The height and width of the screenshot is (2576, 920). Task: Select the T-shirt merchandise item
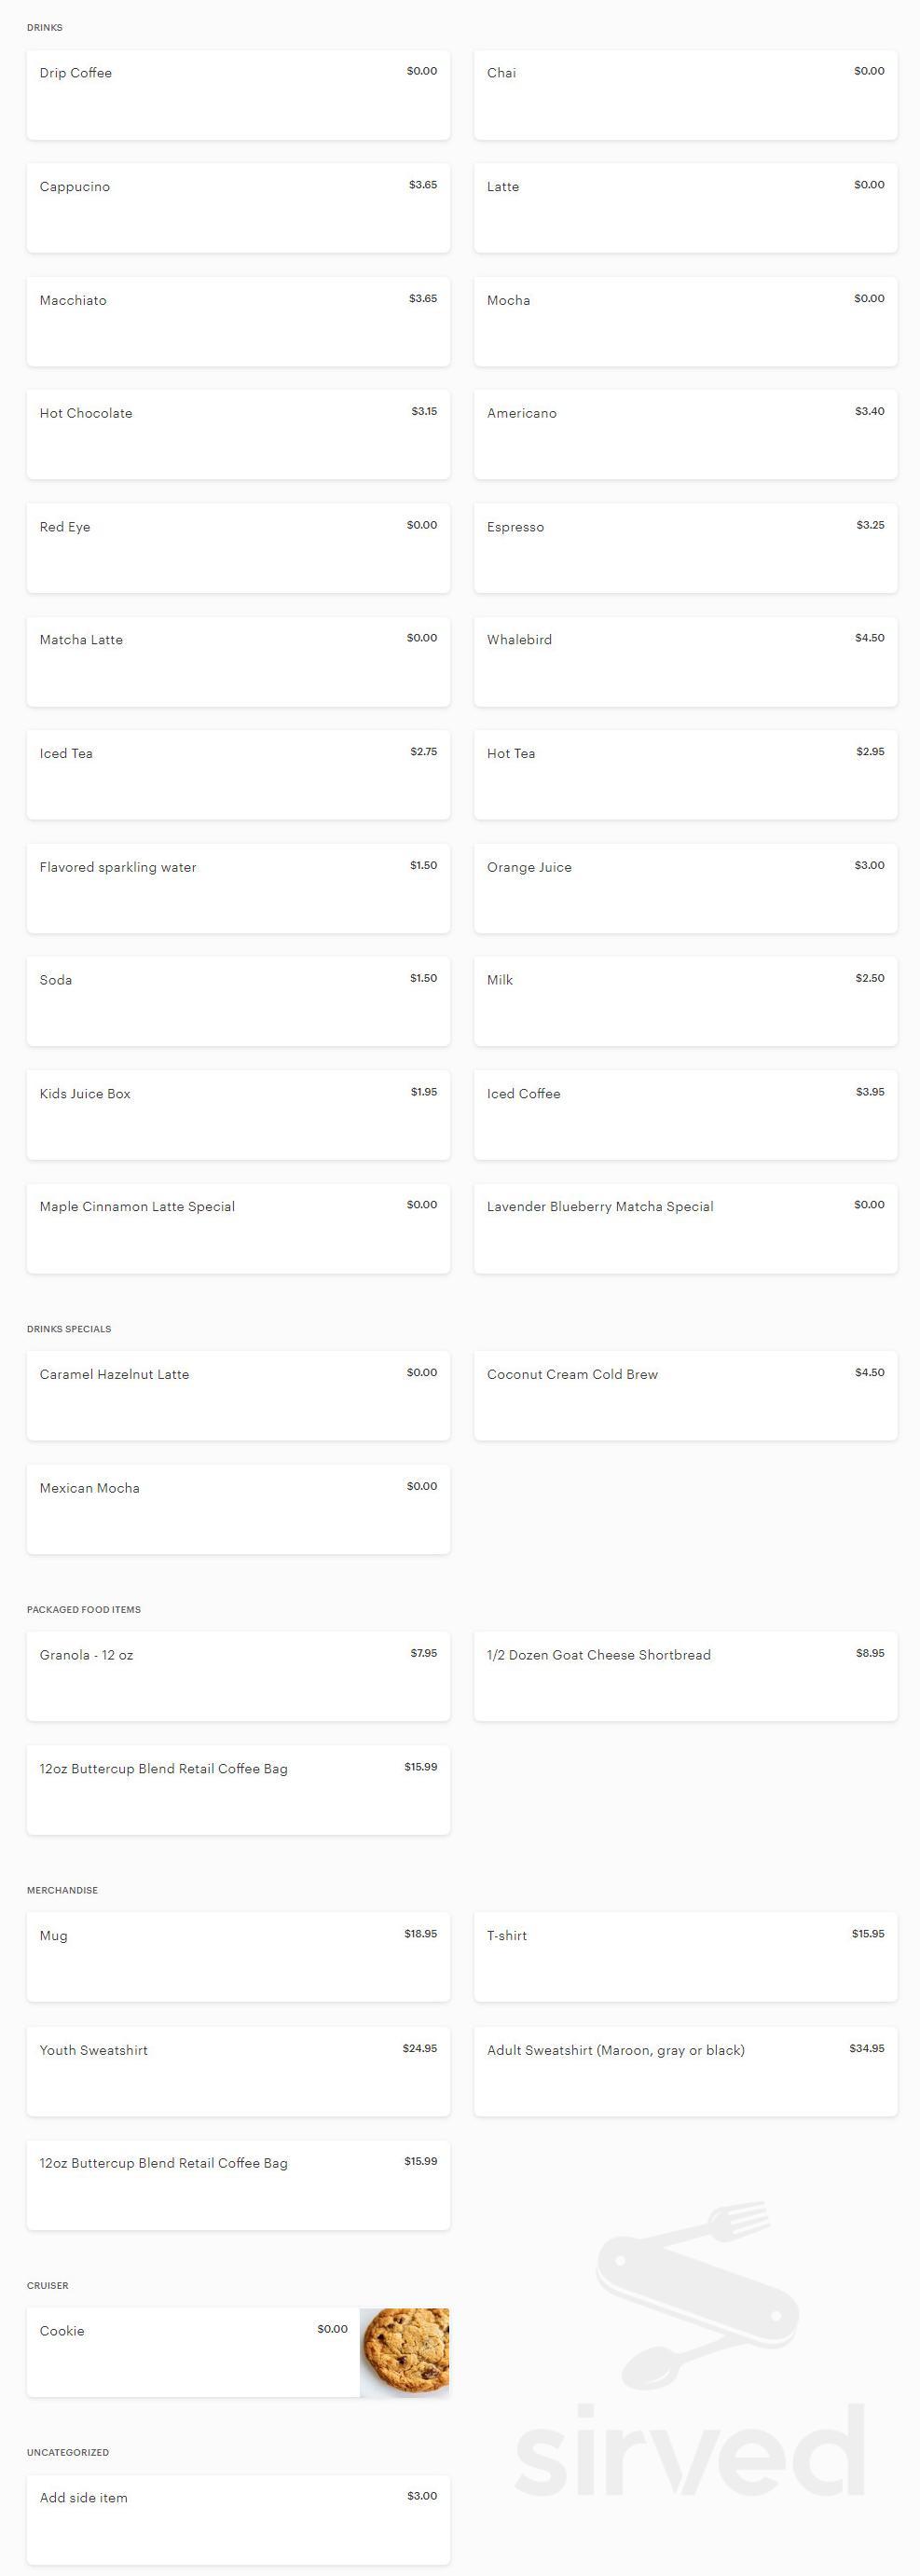pos(685,1957)
